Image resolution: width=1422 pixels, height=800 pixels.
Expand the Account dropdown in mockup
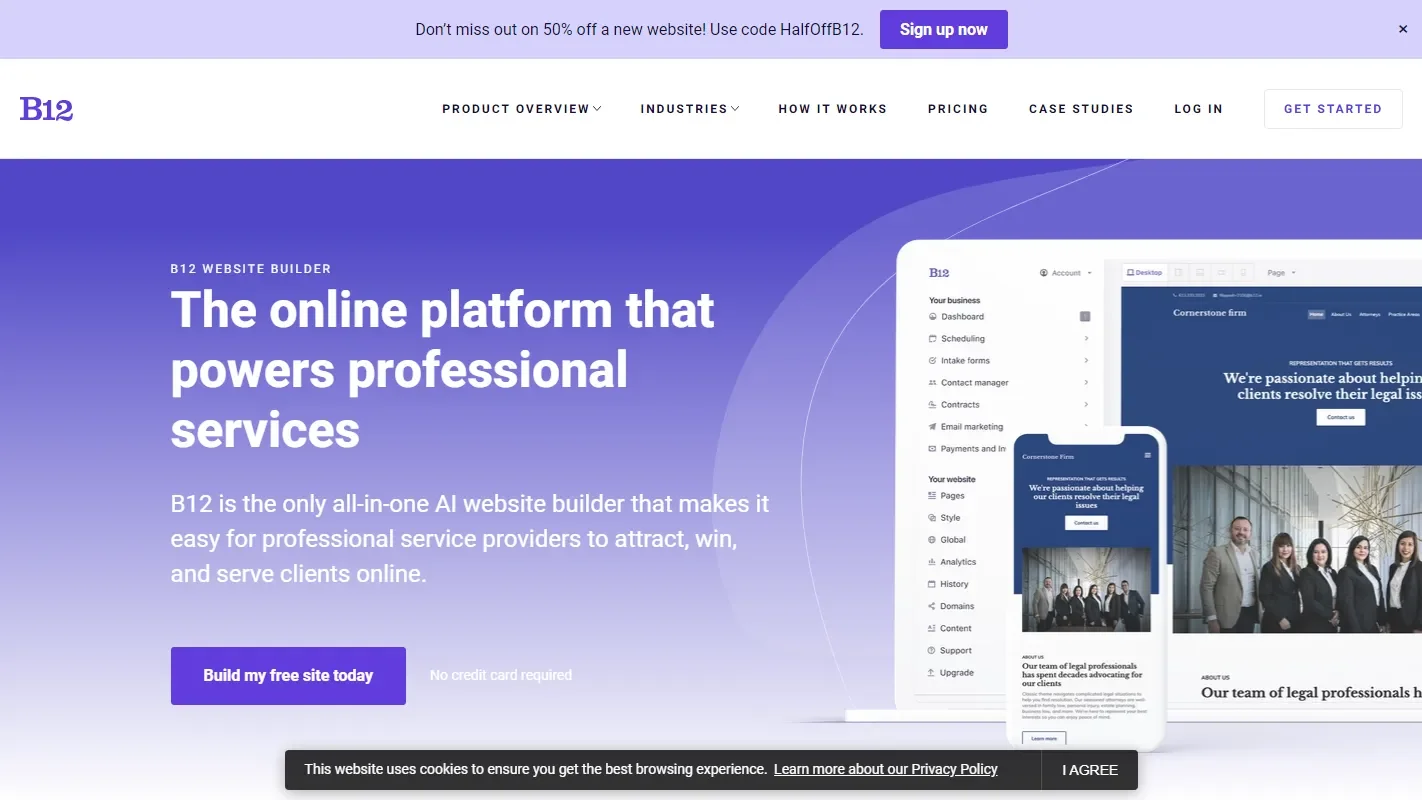pyautogui.click(x=1066, y=273)
